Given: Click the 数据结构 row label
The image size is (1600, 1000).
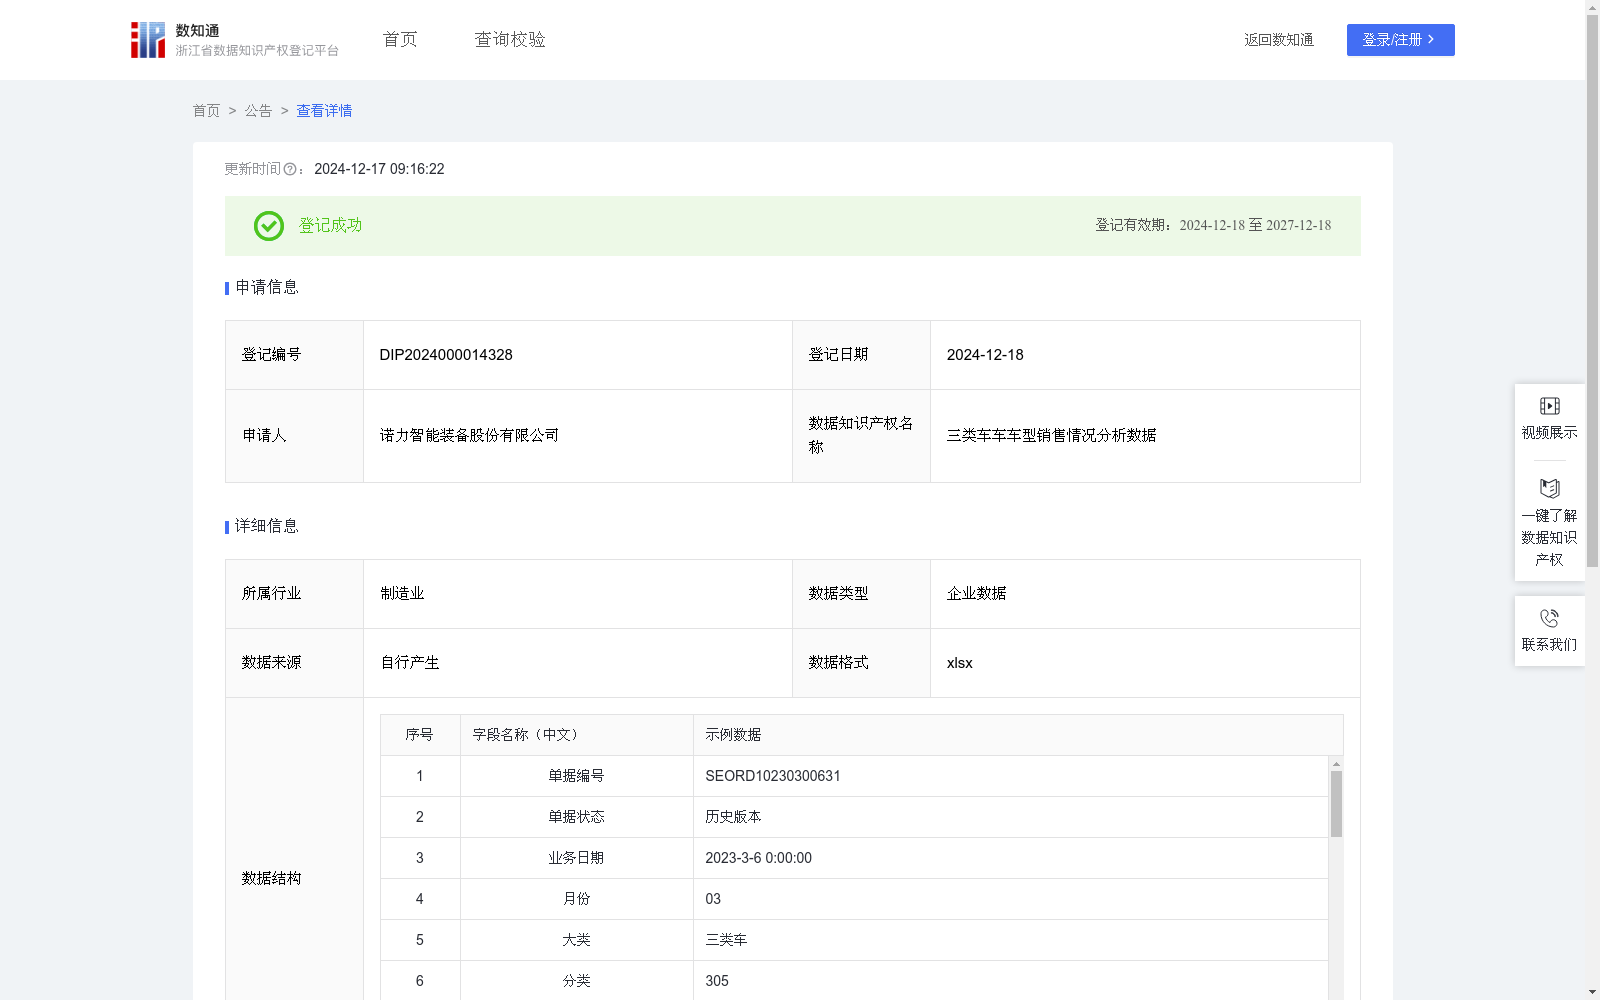Looking at the screenshot, I should coord(271,879).
